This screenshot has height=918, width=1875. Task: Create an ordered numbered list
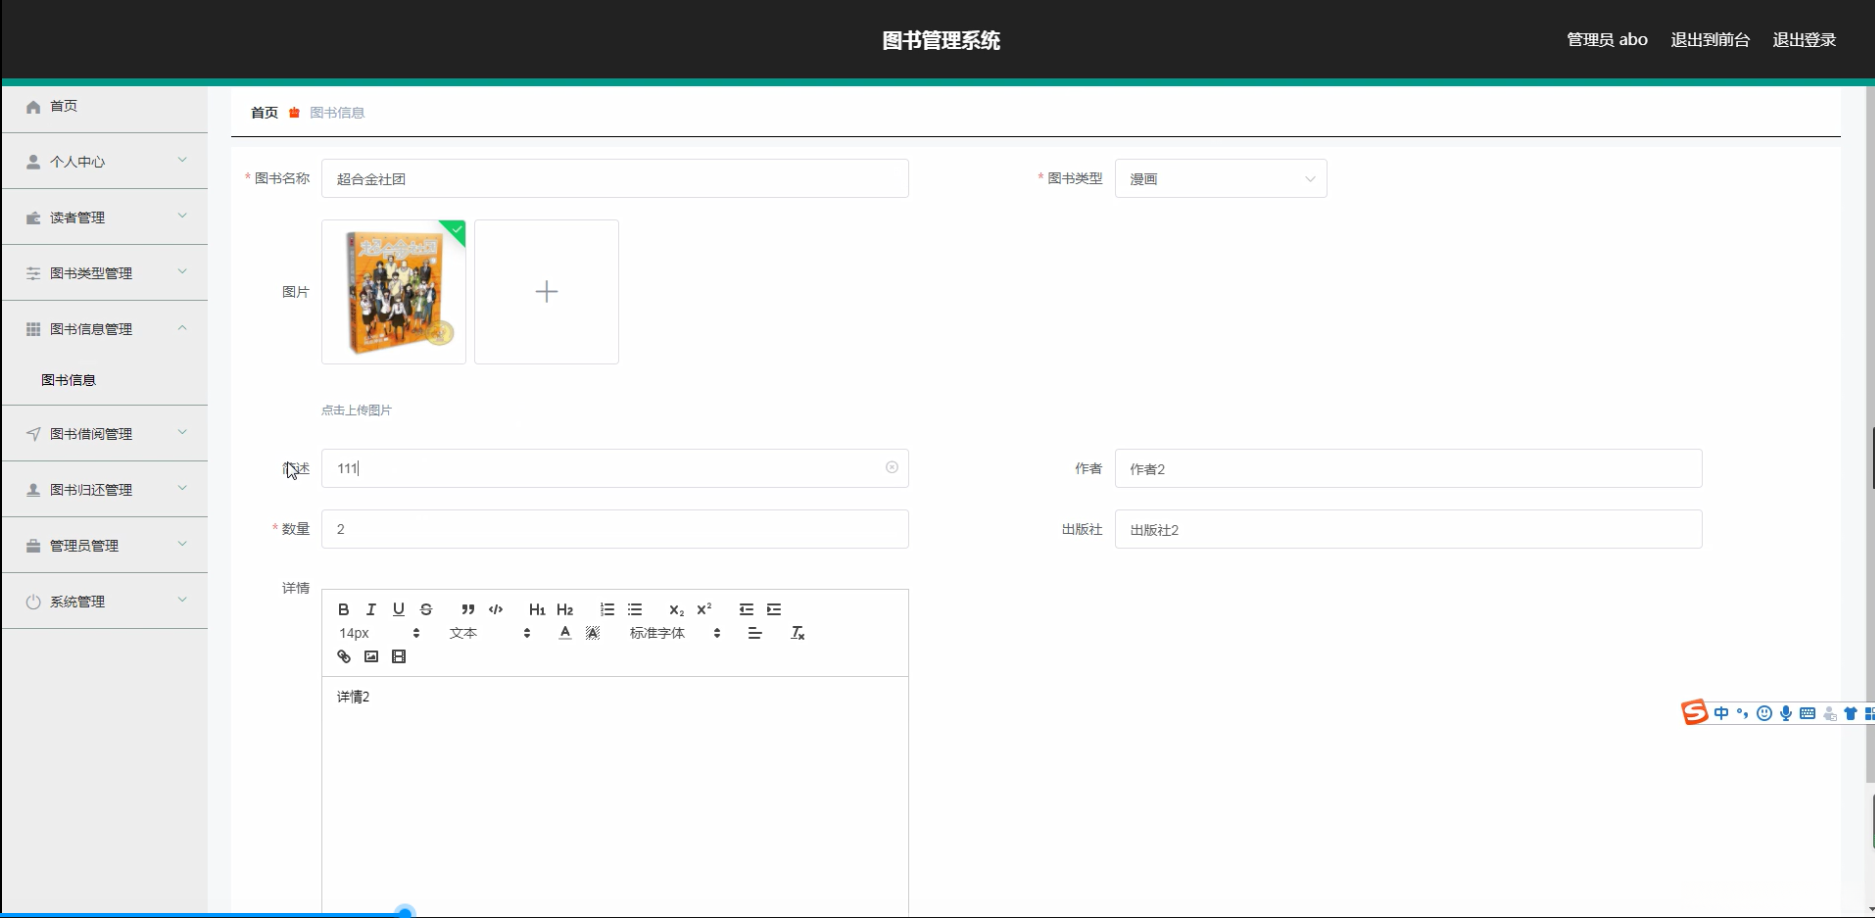coord(607,609)
